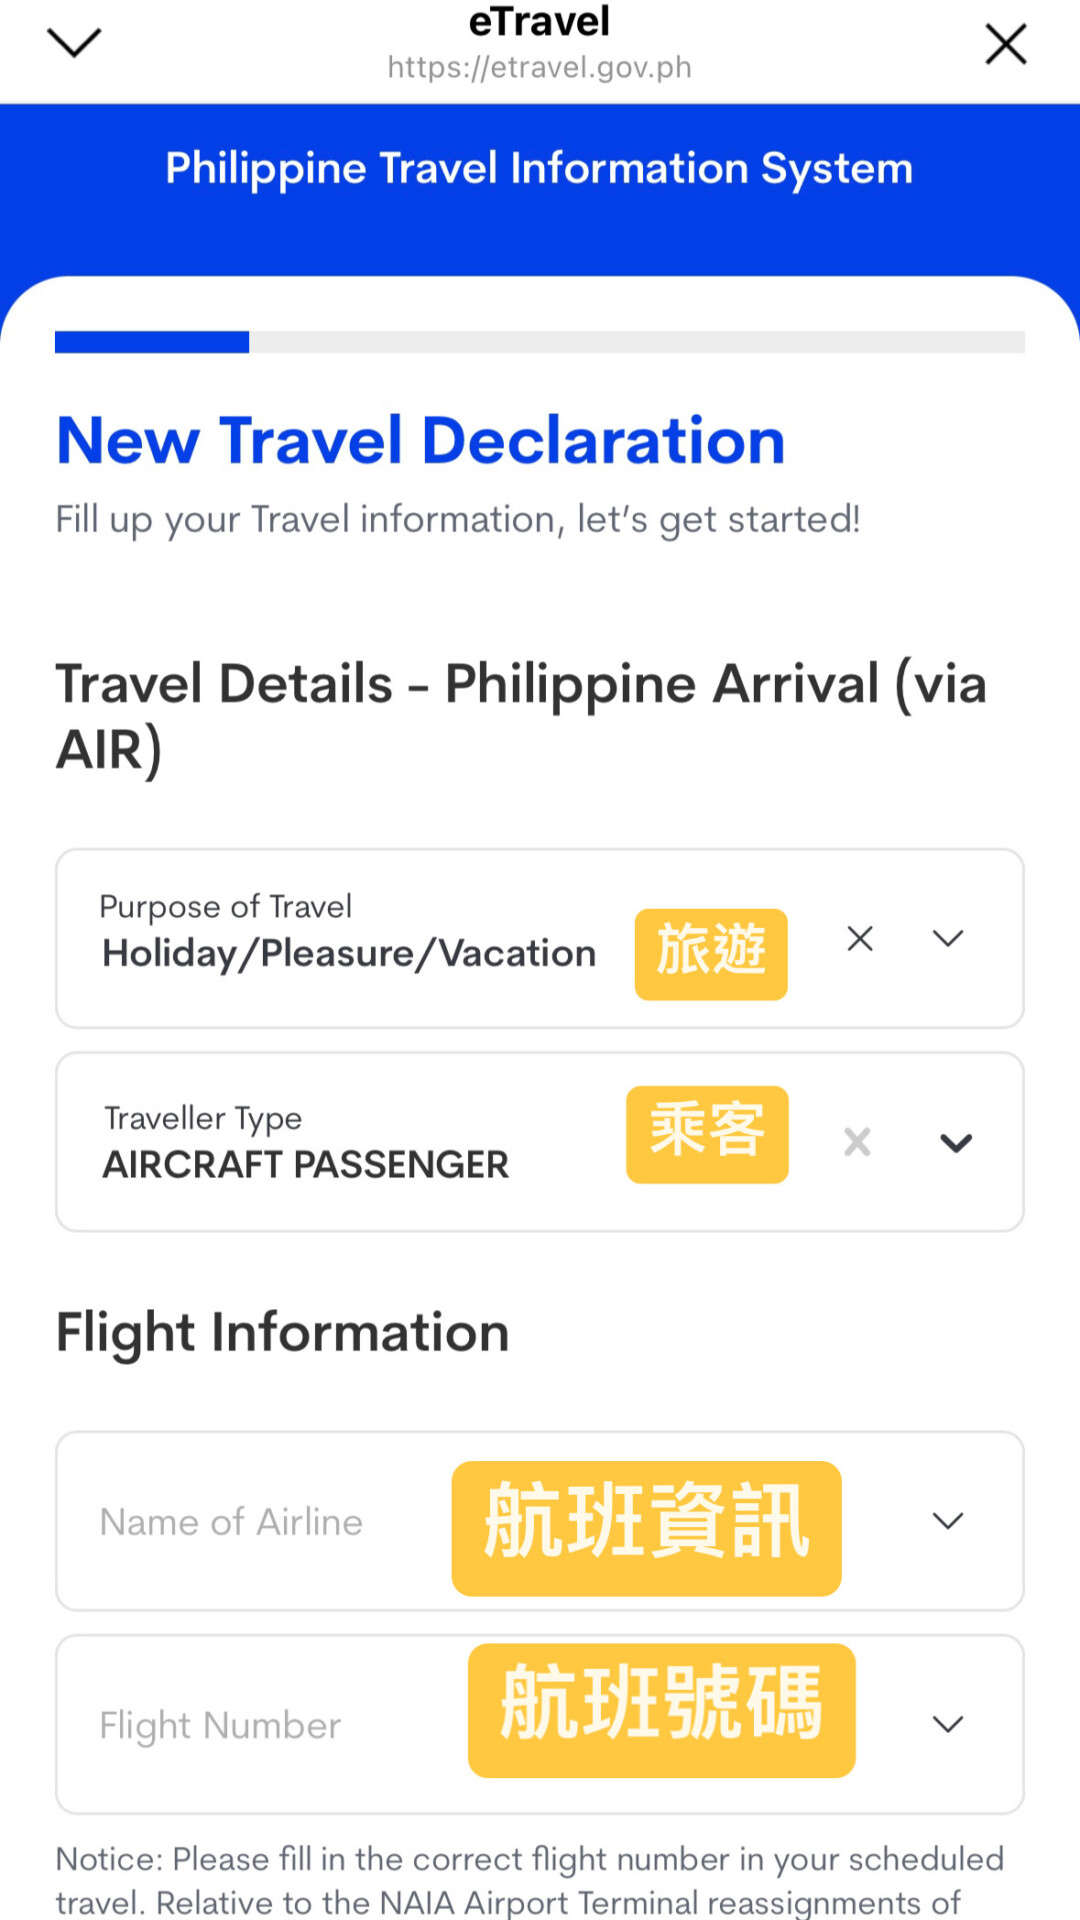Click the form progress bar
Image resolution: width=1080 pixels, height=1920 pixels.
coord(540,342)
